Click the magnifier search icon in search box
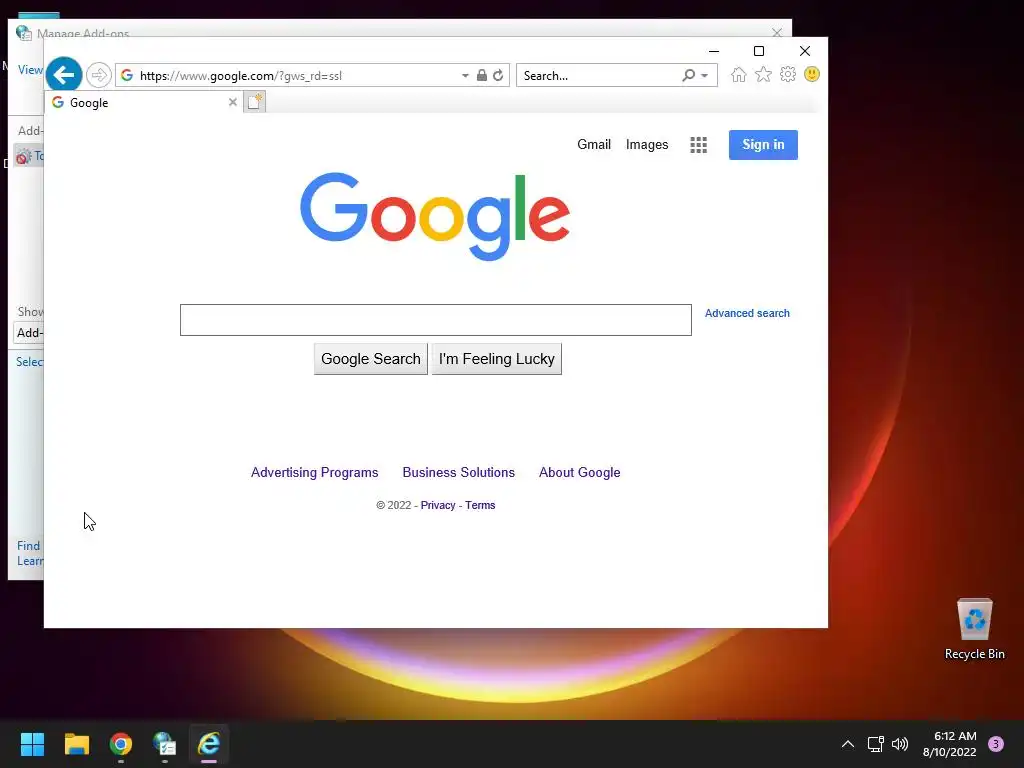The width and height of the screenshot is (1024, 768). 688,76
